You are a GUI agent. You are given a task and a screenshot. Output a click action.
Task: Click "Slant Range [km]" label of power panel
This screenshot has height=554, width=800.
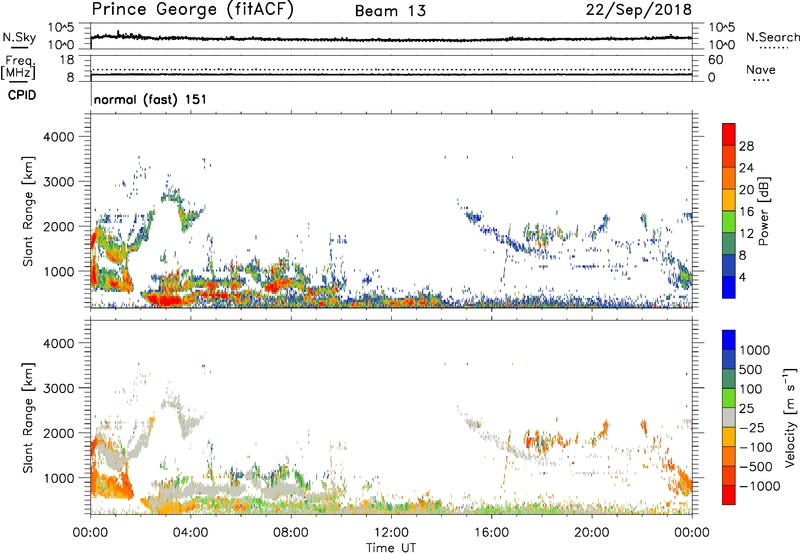28,211
